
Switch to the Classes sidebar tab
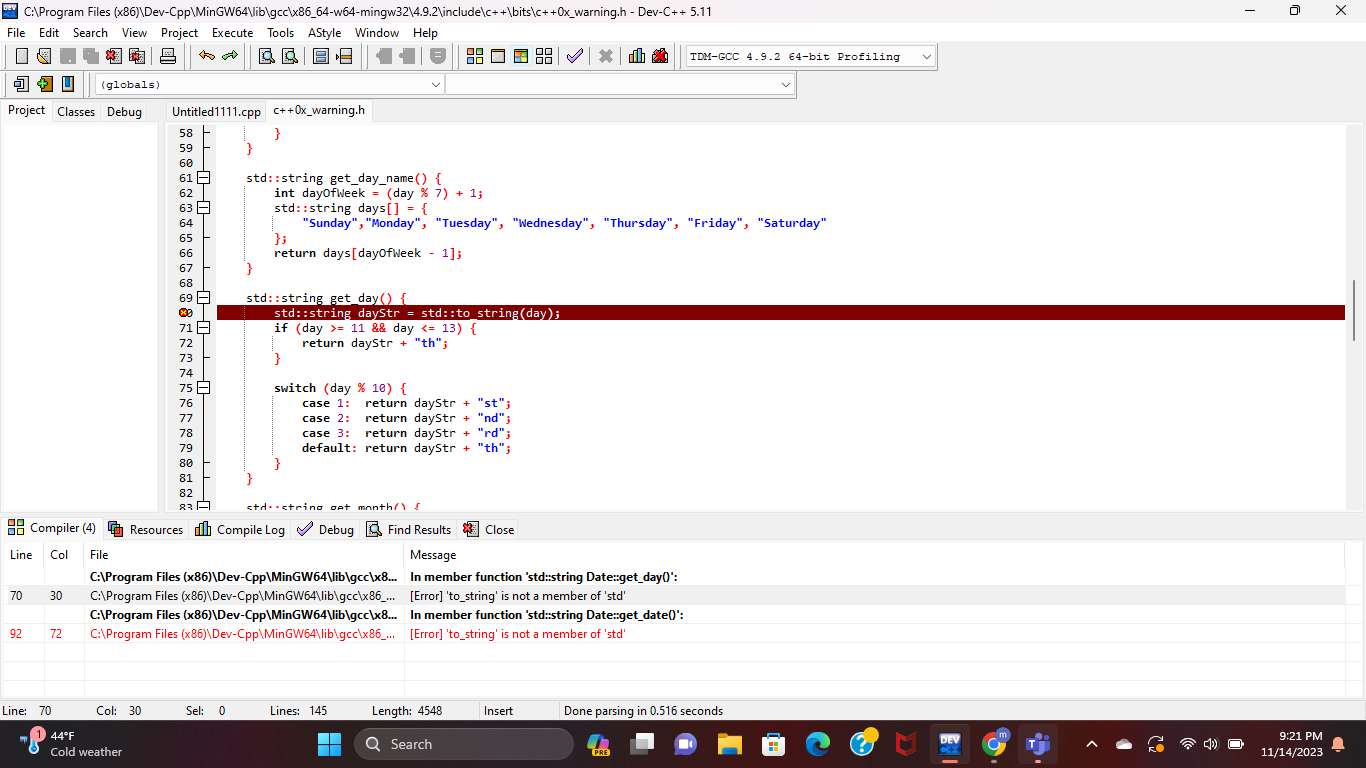[x=76, y=112]
